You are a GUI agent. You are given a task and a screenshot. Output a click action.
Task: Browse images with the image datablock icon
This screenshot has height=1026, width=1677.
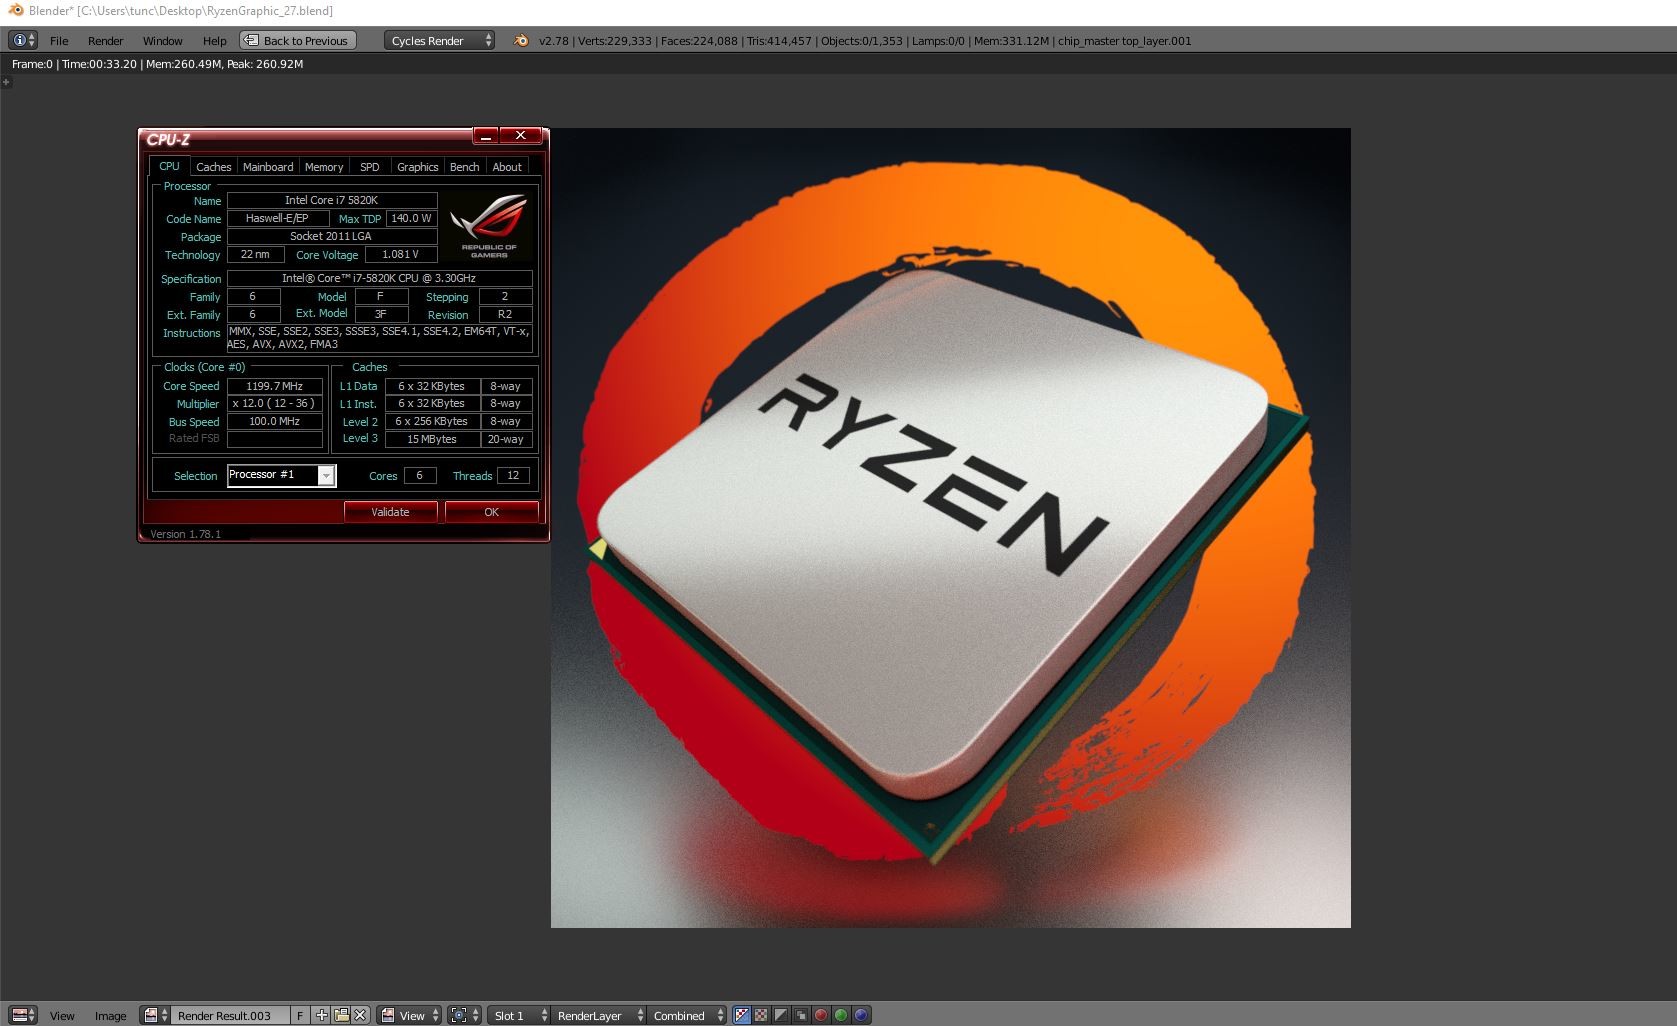[154, 1015]
